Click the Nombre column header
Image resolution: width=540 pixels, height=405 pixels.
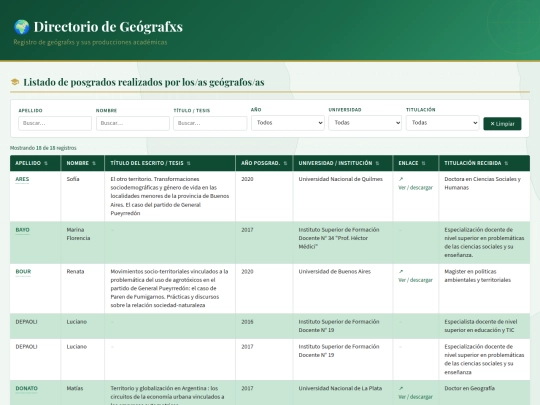[x=83, y=163]
